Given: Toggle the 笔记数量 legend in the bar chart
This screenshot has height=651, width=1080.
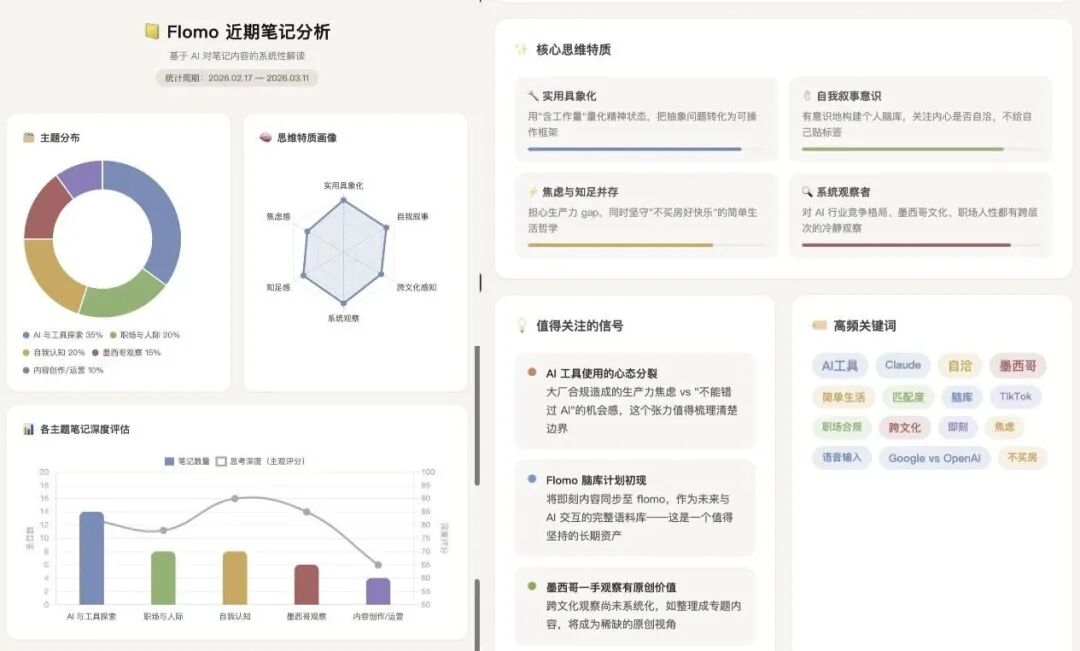Looking at the screenshot, I should point(187,461).
